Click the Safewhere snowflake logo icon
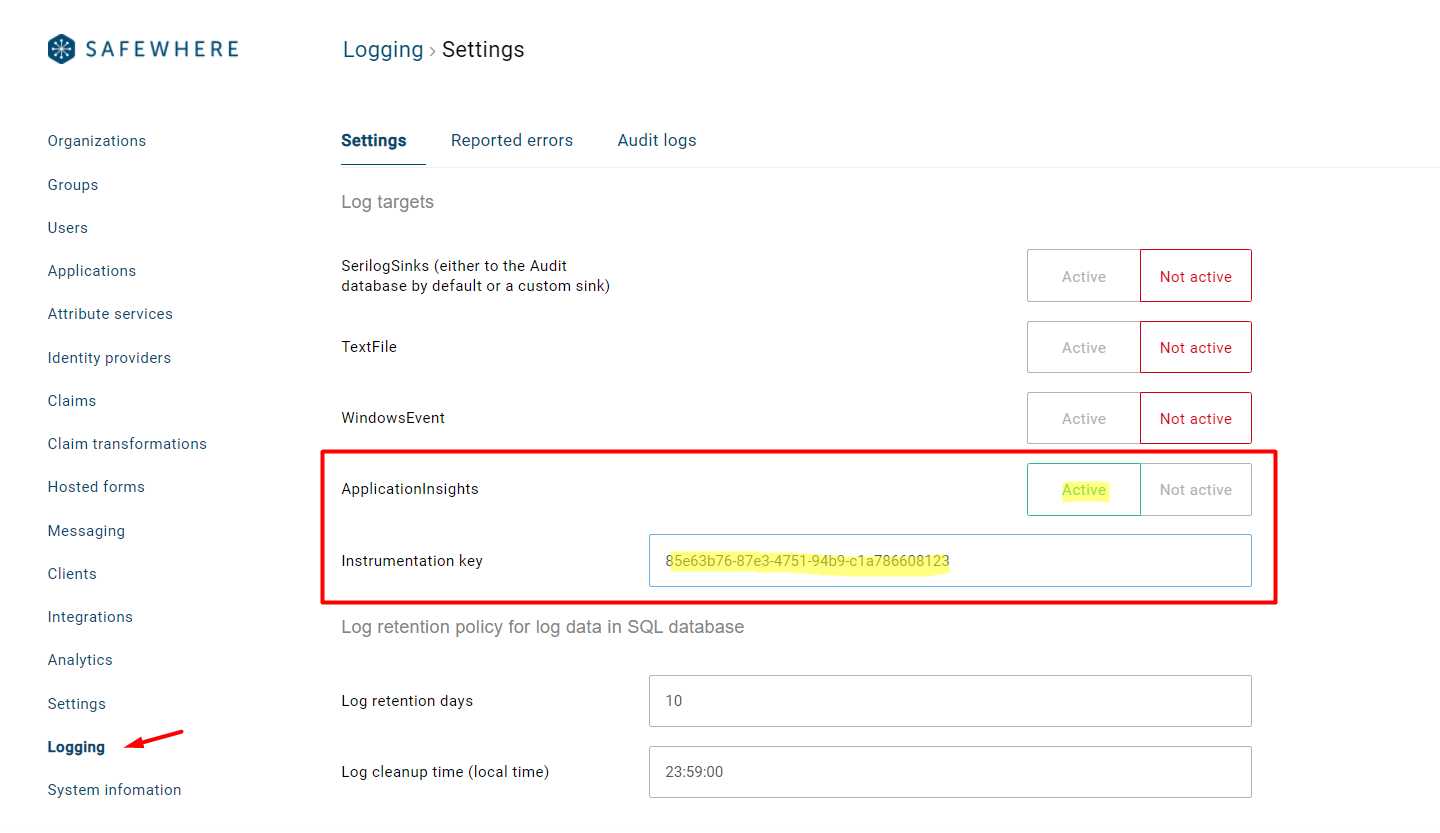The width and height of the screenshot is (1440, 833). [x=62, y=49]
